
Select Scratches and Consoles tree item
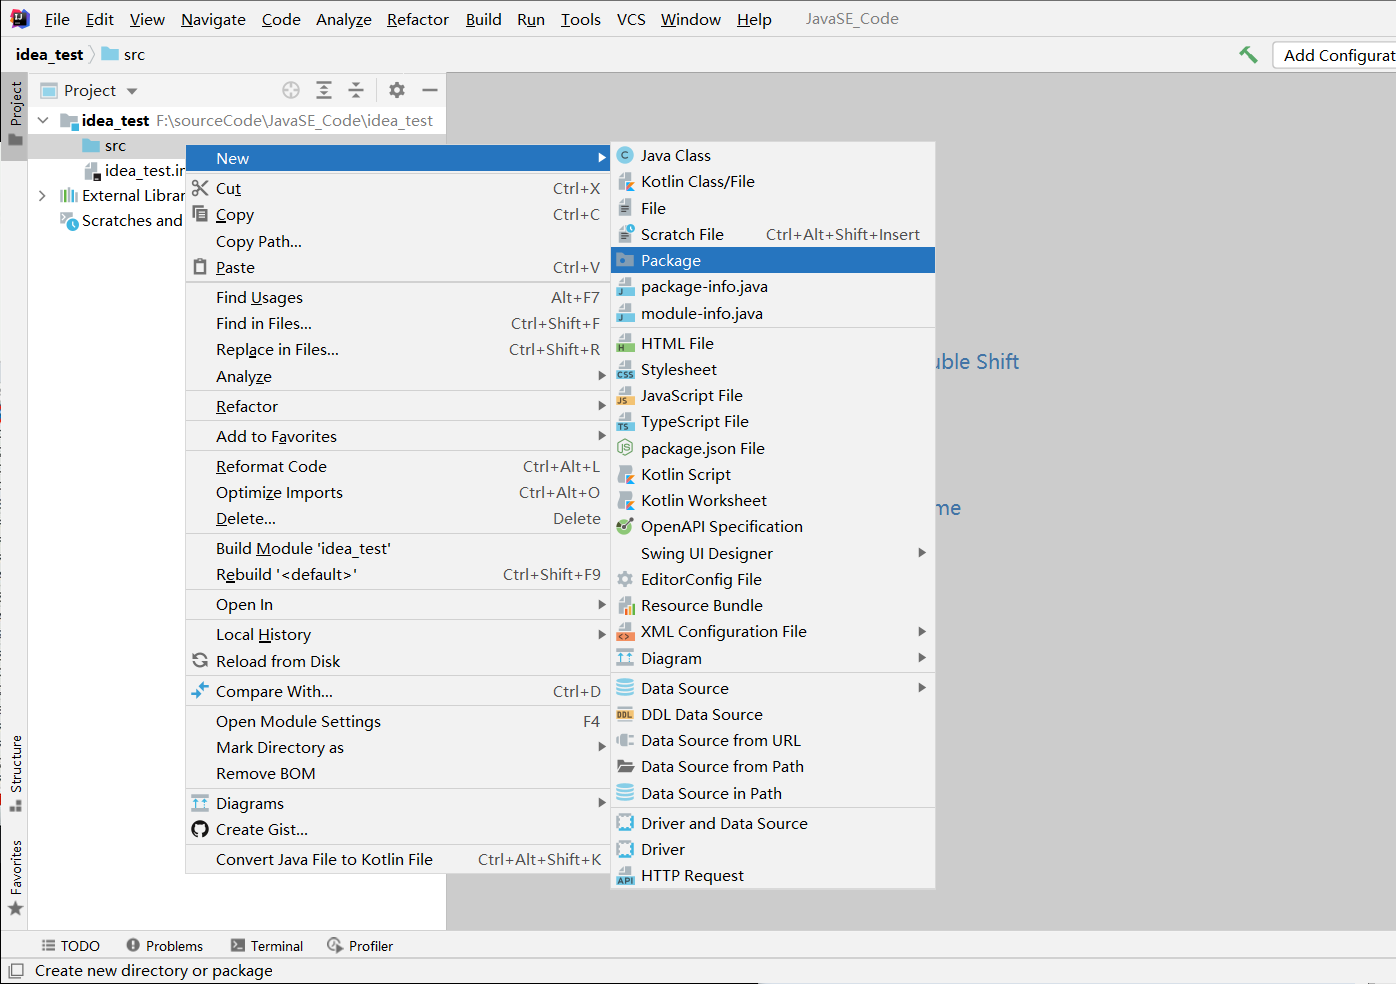121,220
